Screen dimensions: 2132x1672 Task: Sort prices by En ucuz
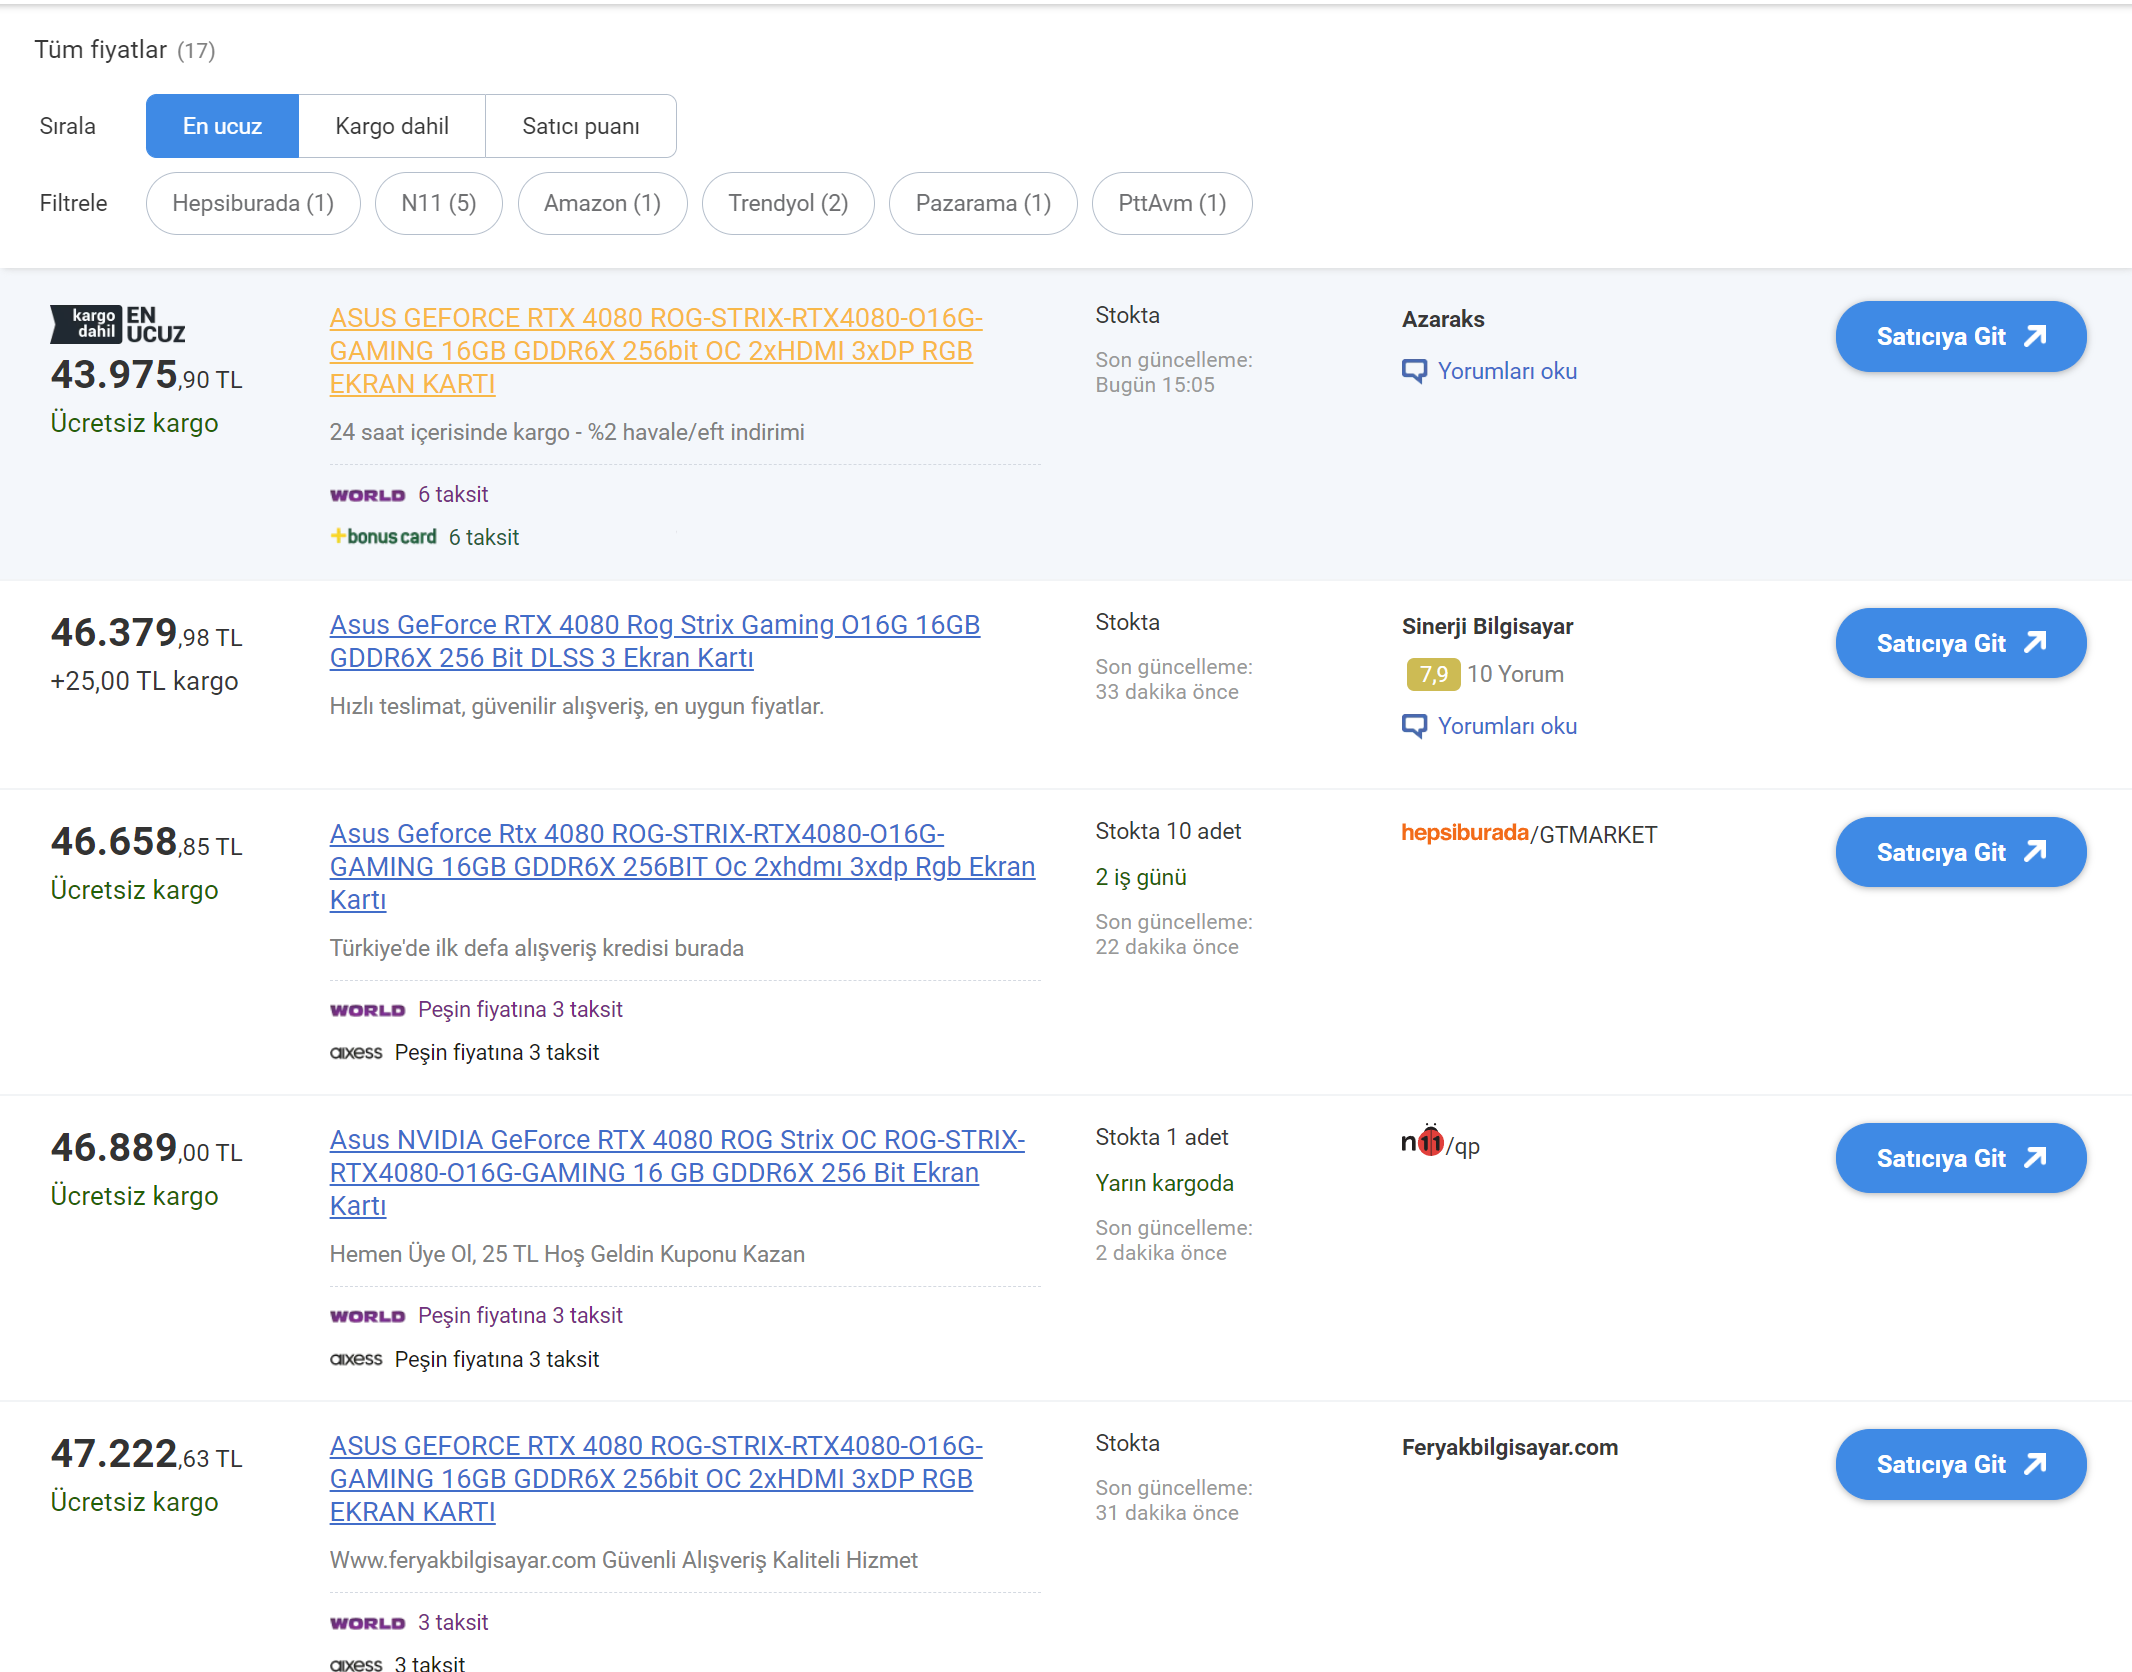coord(222,126)
